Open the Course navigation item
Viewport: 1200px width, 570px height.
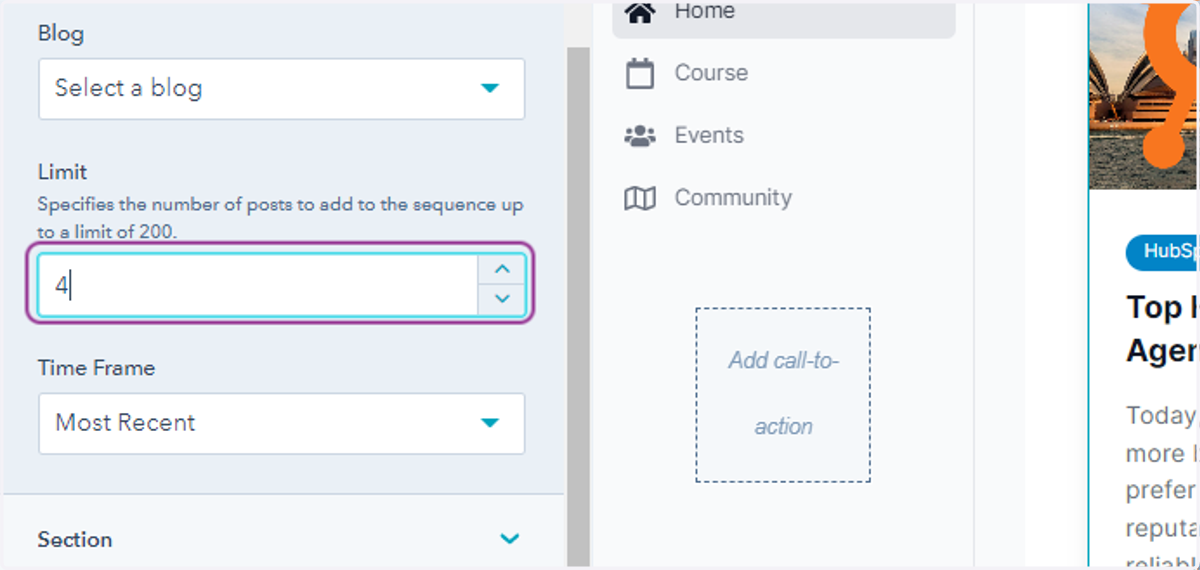tap(784, 73)
